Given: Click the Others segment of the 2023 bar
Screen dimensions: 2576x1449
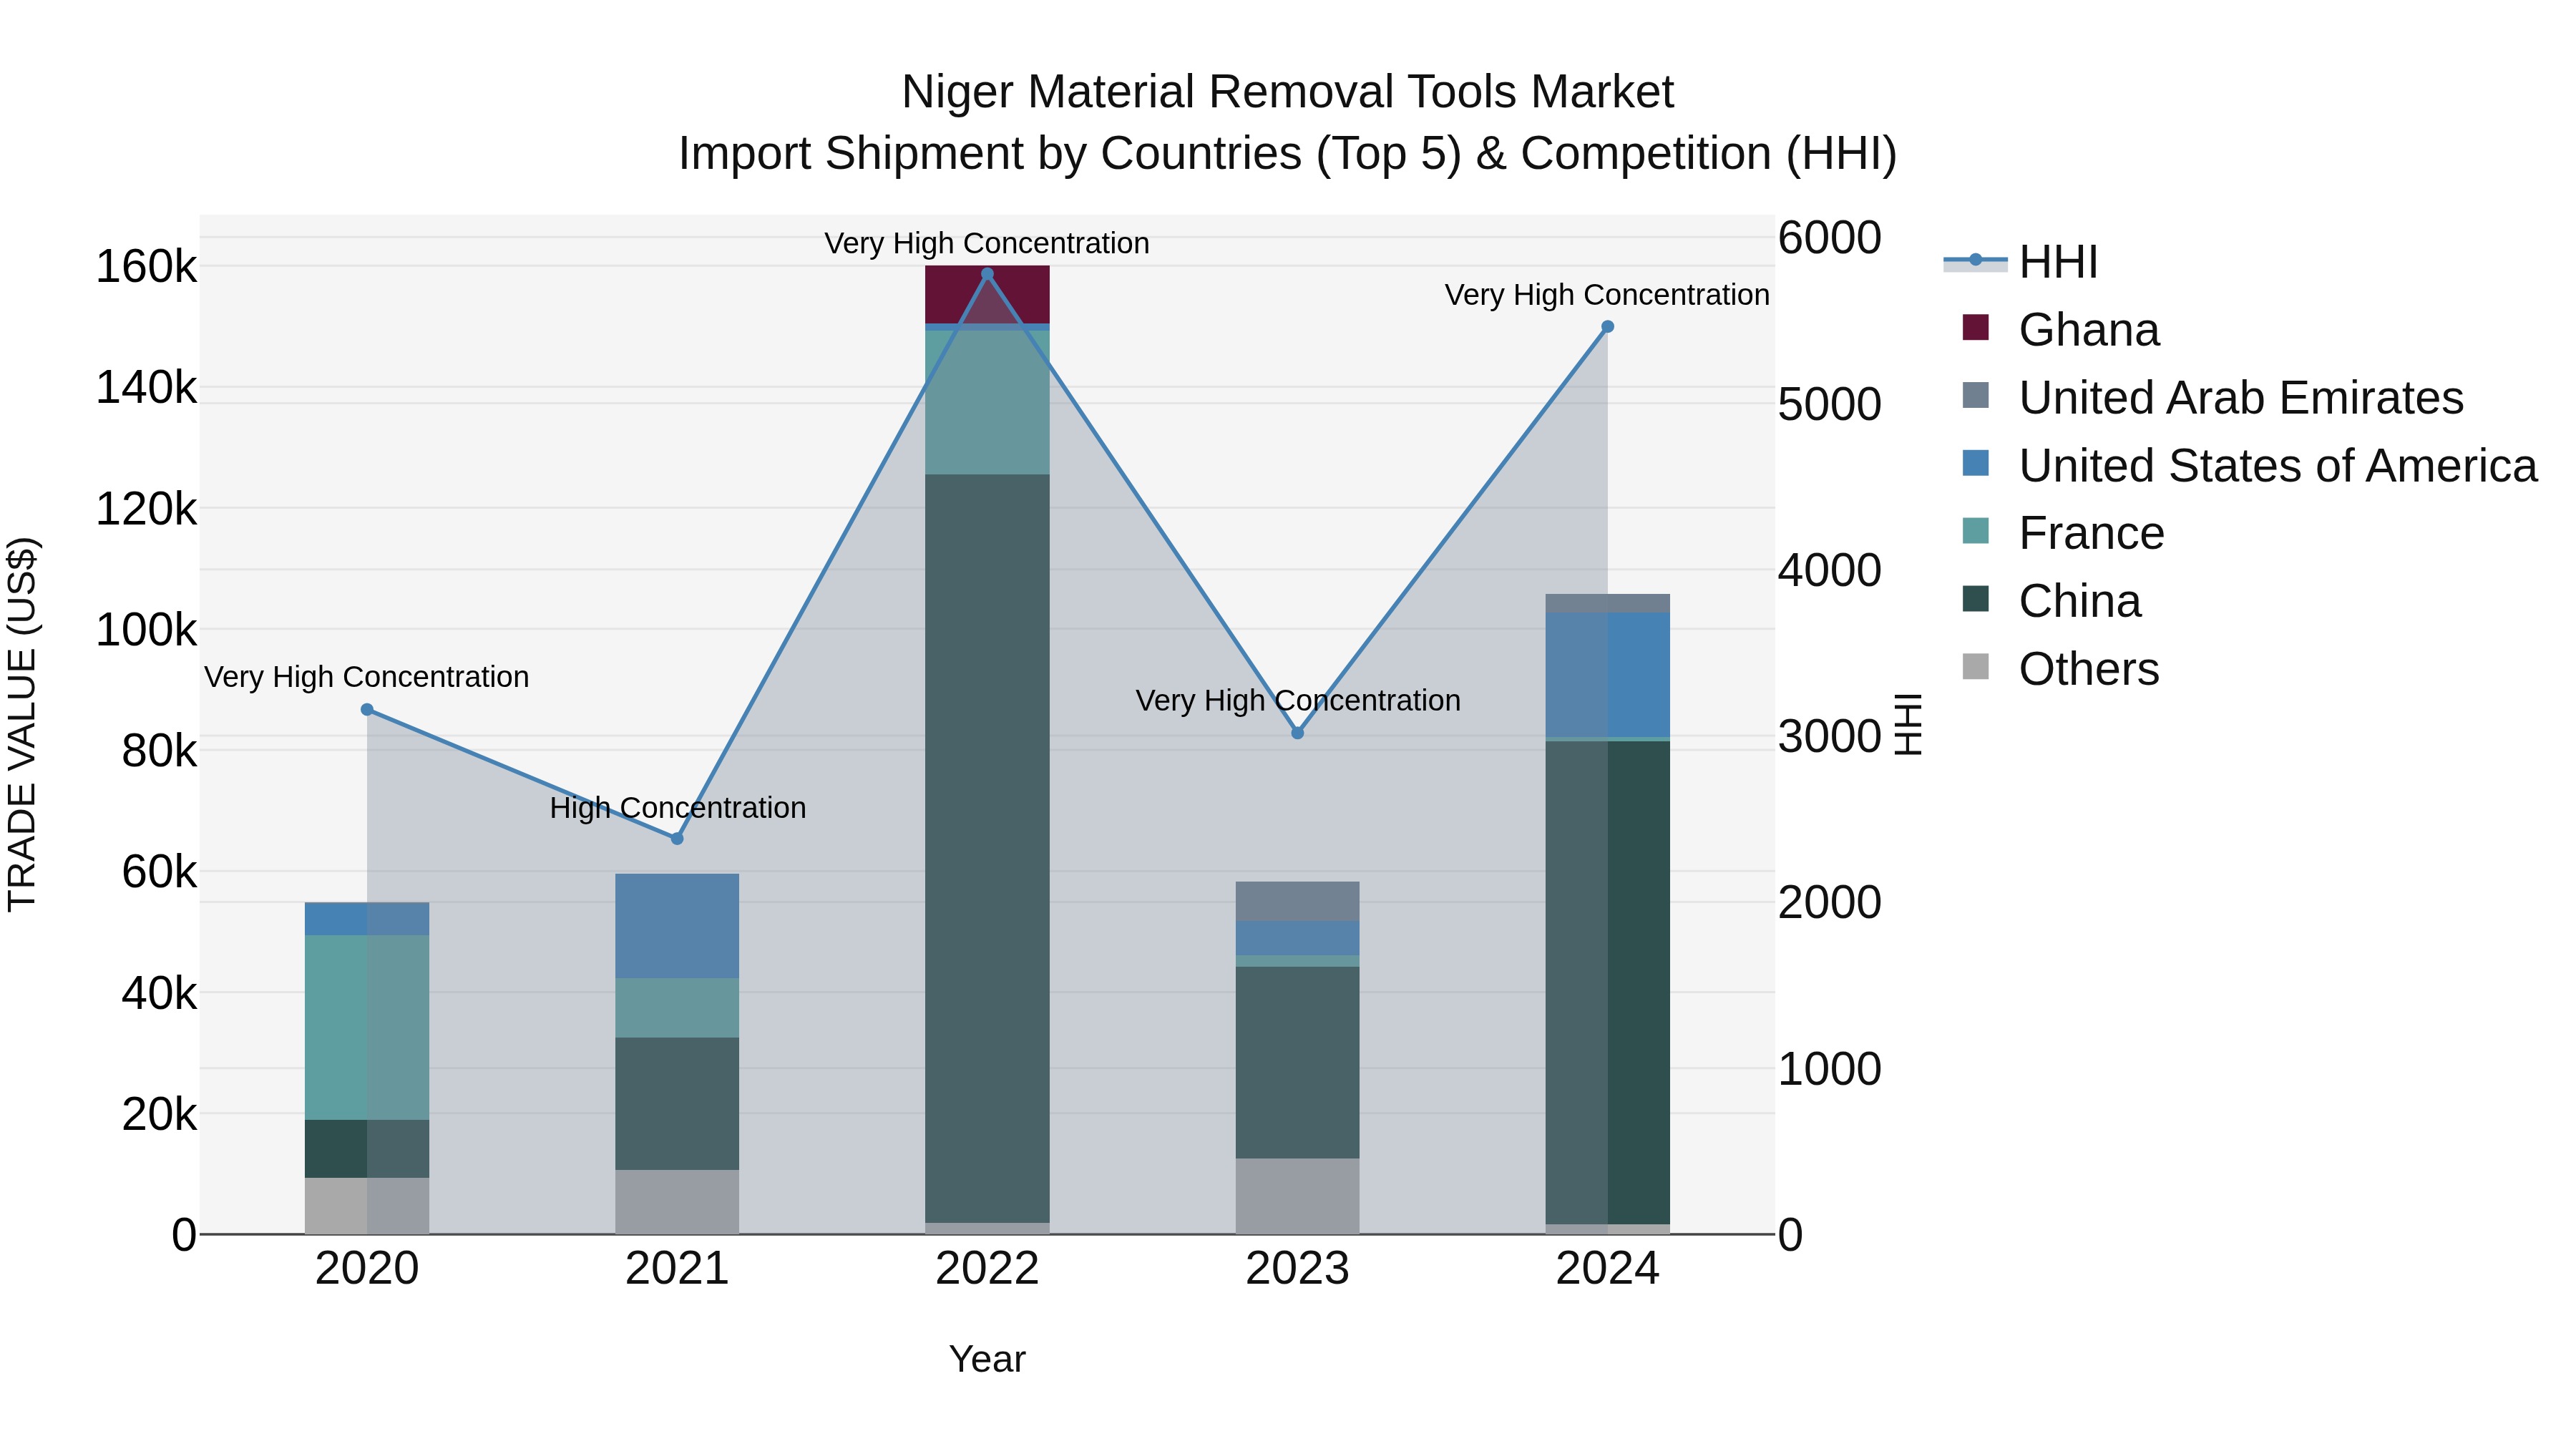Looking at the screenshot, I should [1298, 1196].
